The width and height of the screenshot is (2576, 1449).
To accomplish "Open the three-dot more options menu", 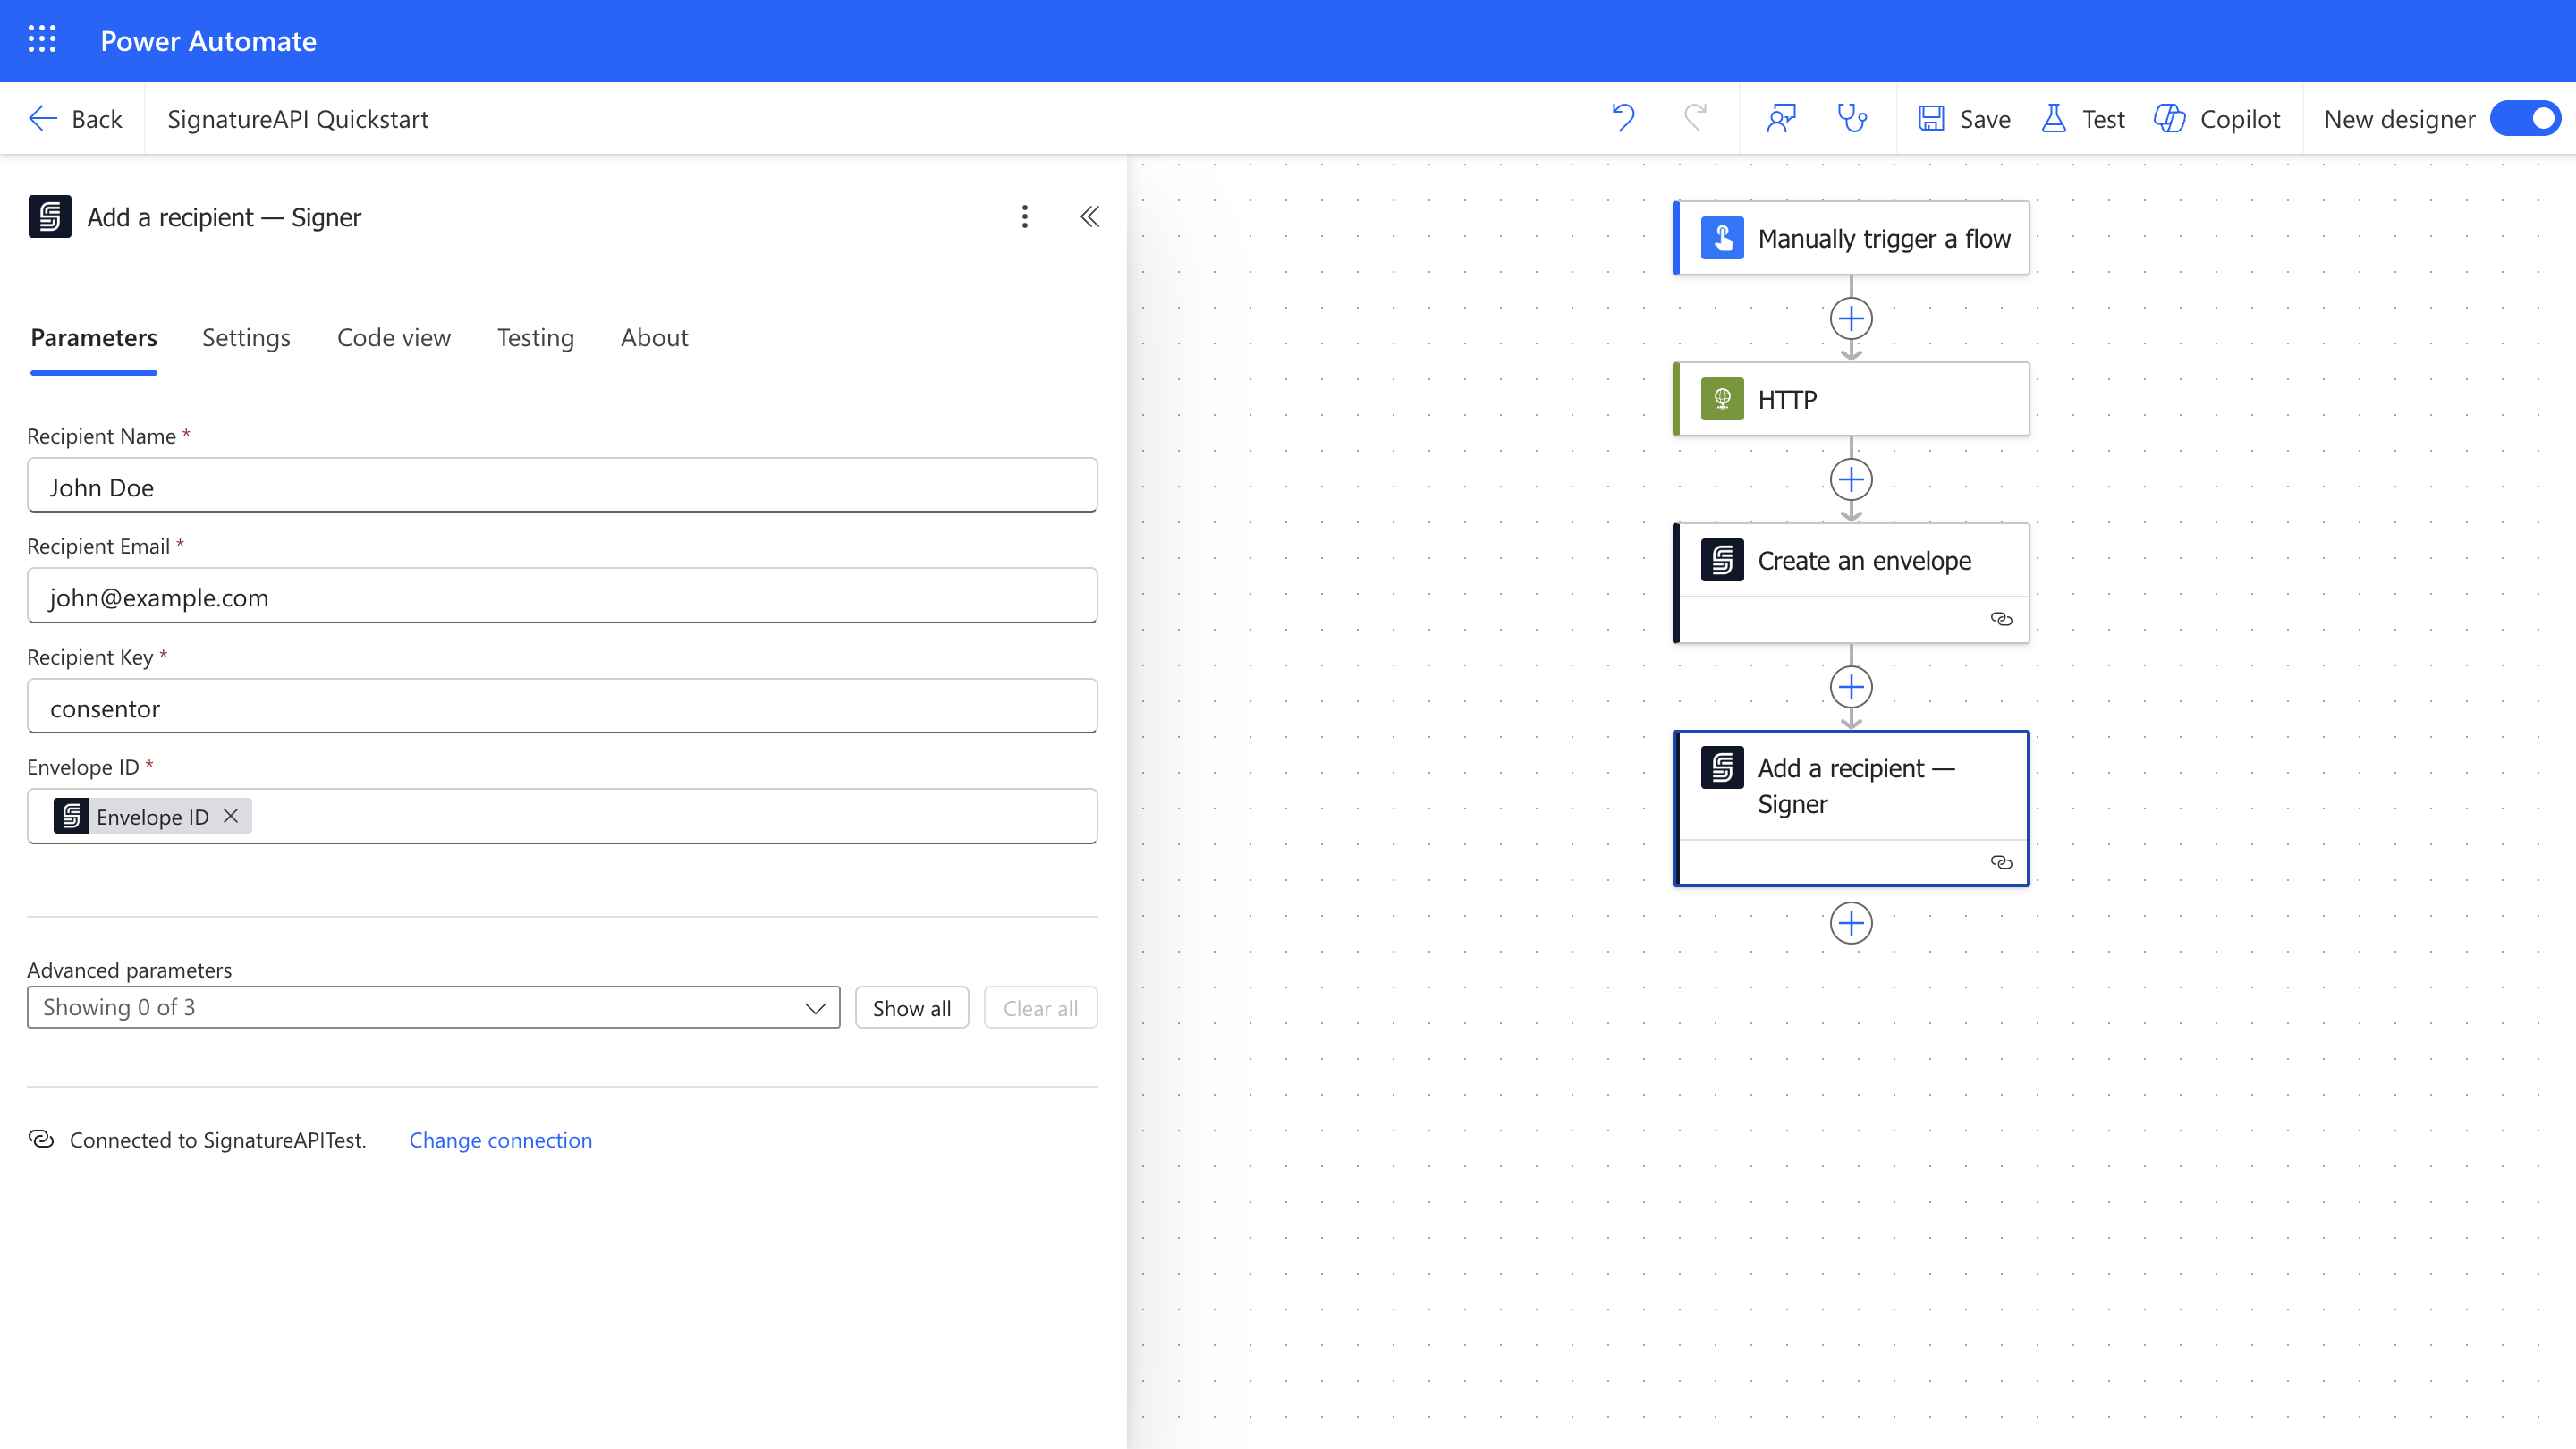I will (1024, 217).
